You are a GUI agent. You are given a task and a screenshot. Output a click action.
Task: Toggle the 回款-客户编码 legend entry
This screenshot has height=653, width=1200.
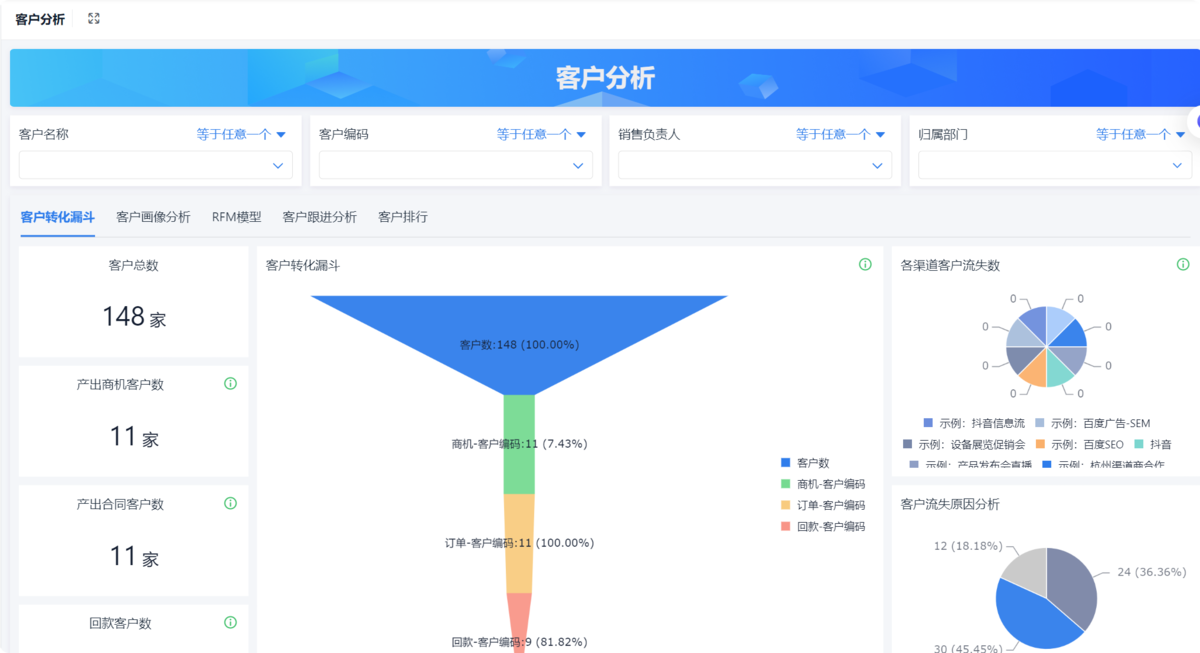tap(826, 526)
